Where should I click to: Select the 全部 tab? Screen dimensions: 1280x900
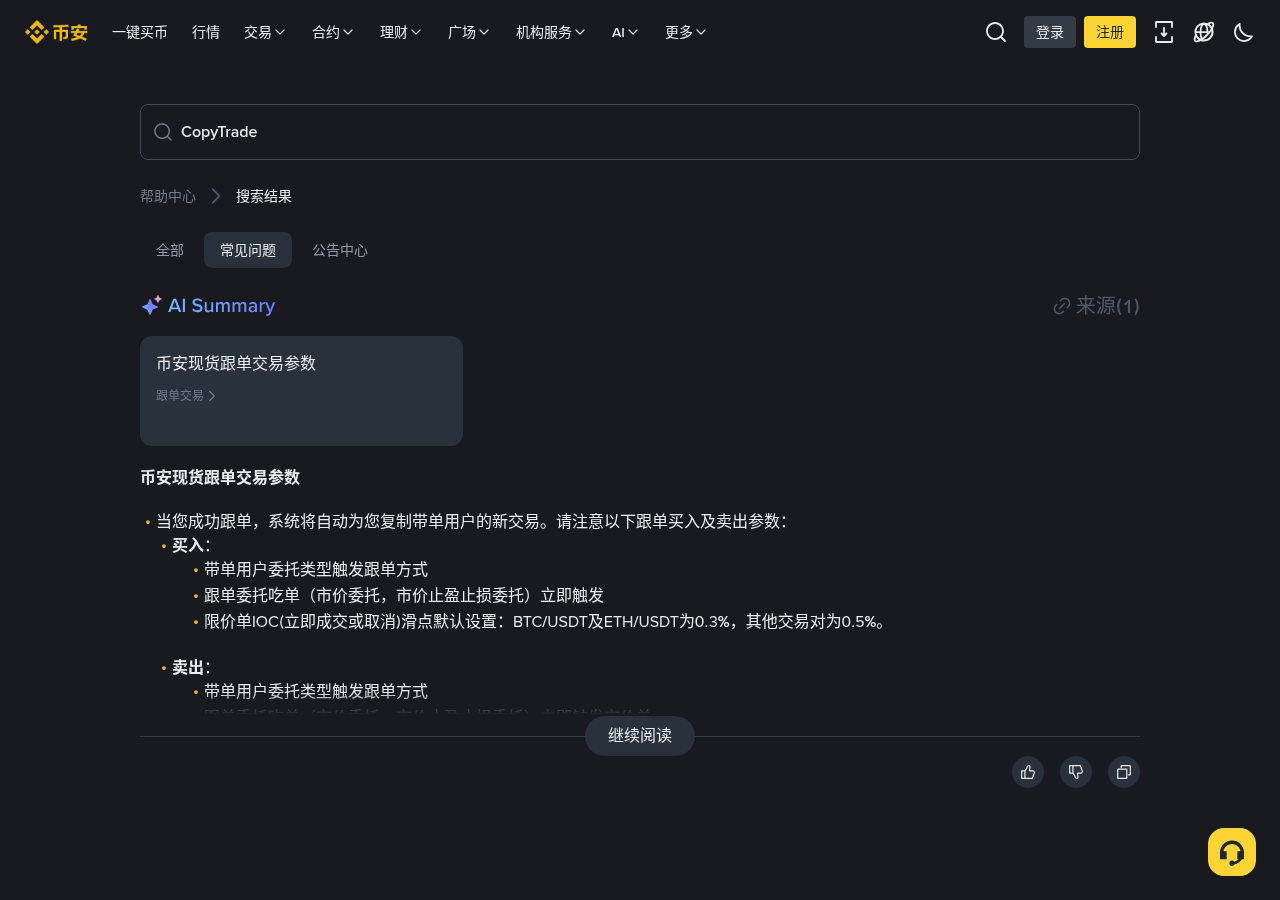[x=170, y=250]
